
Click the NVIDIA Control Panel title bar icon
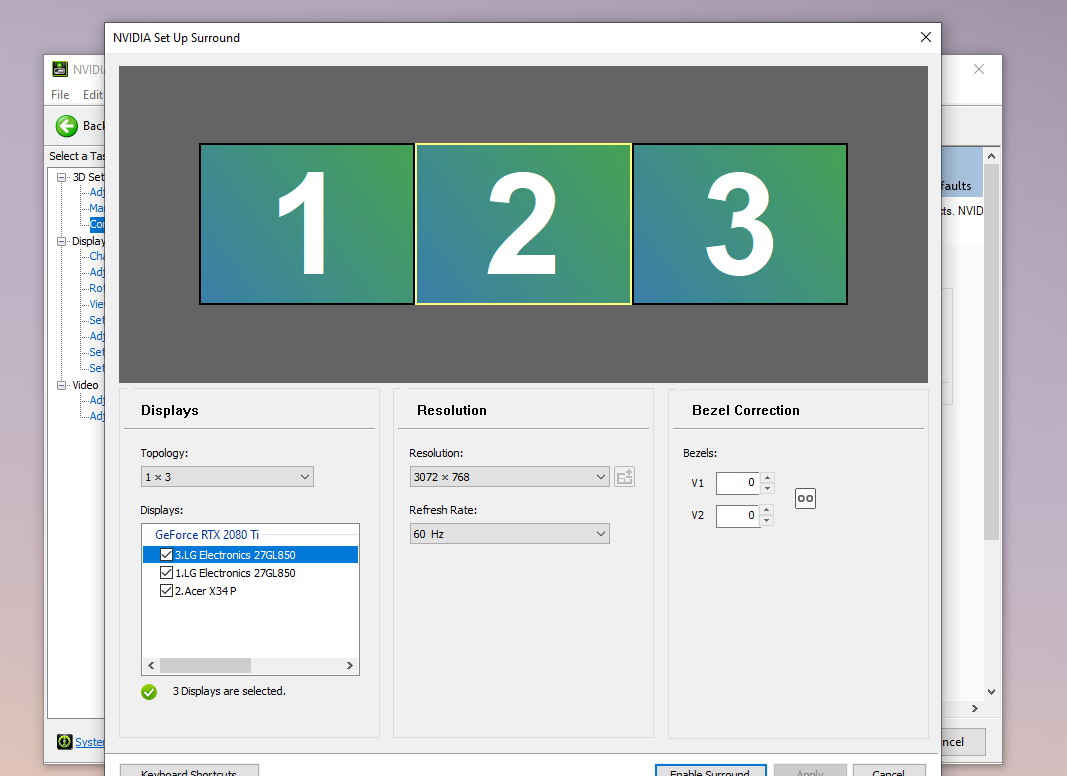60,70
